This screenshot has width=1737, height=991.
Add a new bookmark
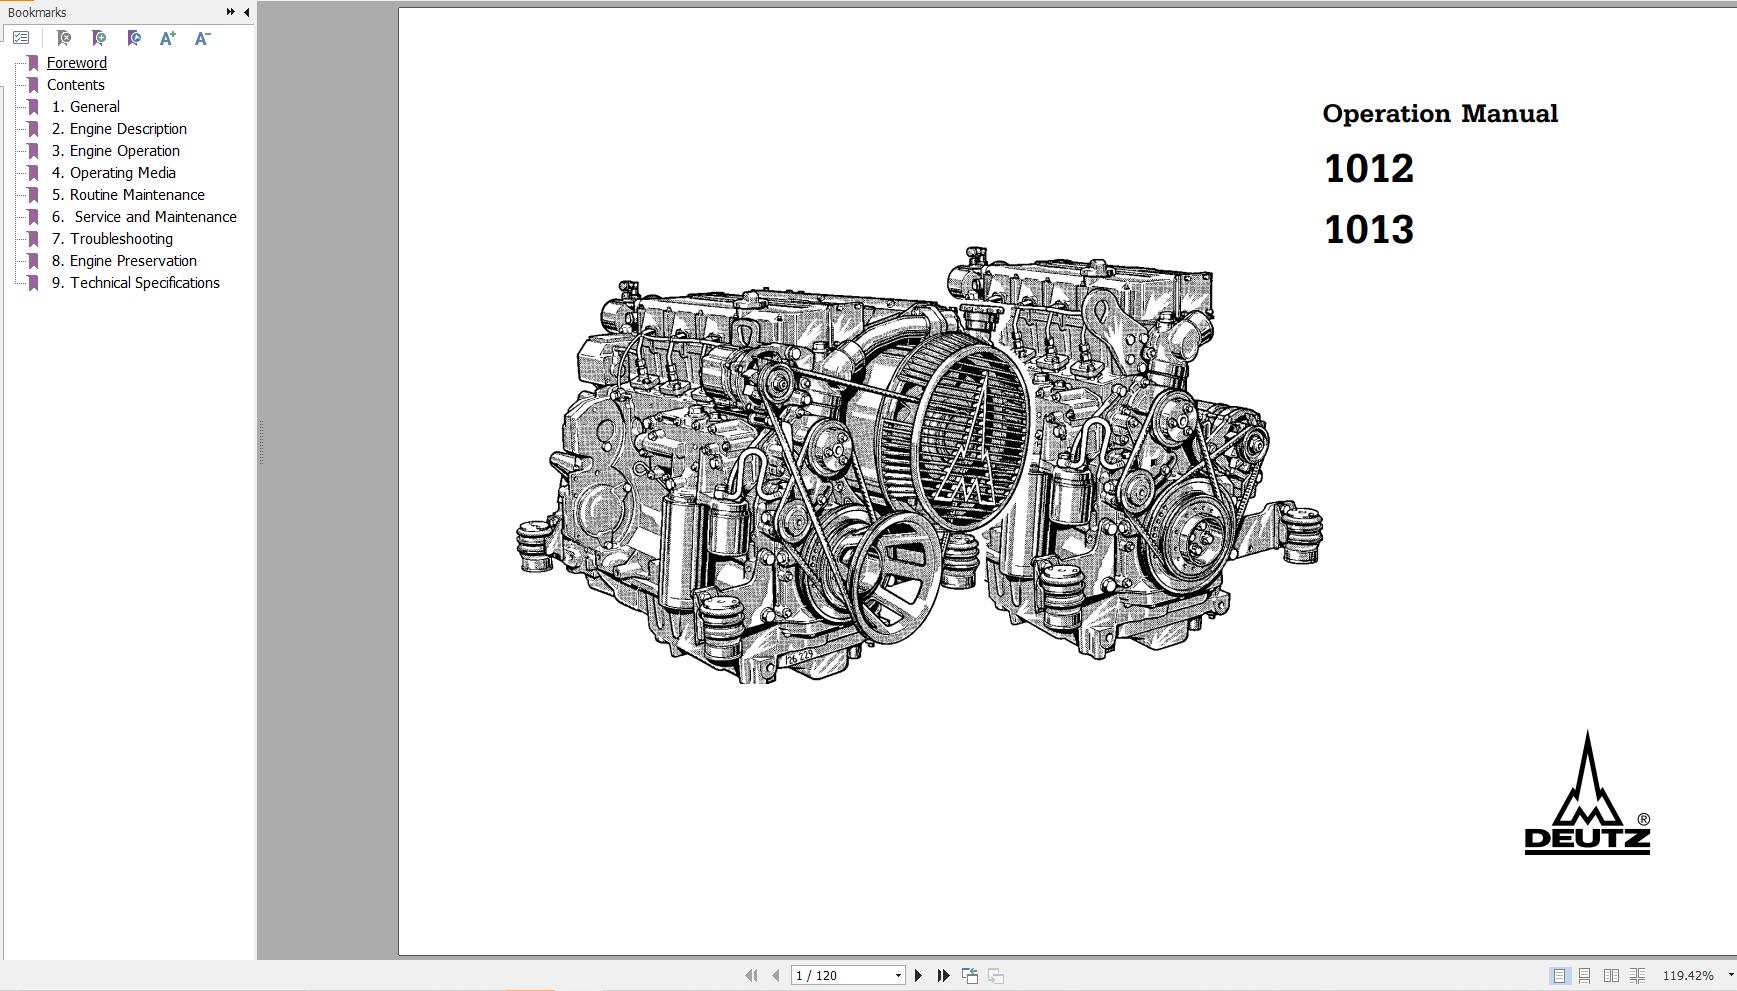(x=98, y=39)
